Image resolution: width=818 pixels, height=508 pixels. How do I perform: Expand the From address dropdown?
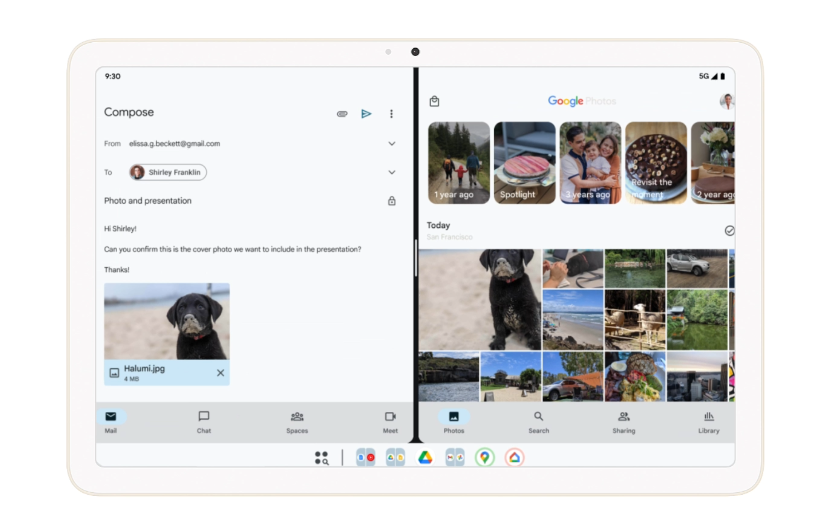(391, 144)
